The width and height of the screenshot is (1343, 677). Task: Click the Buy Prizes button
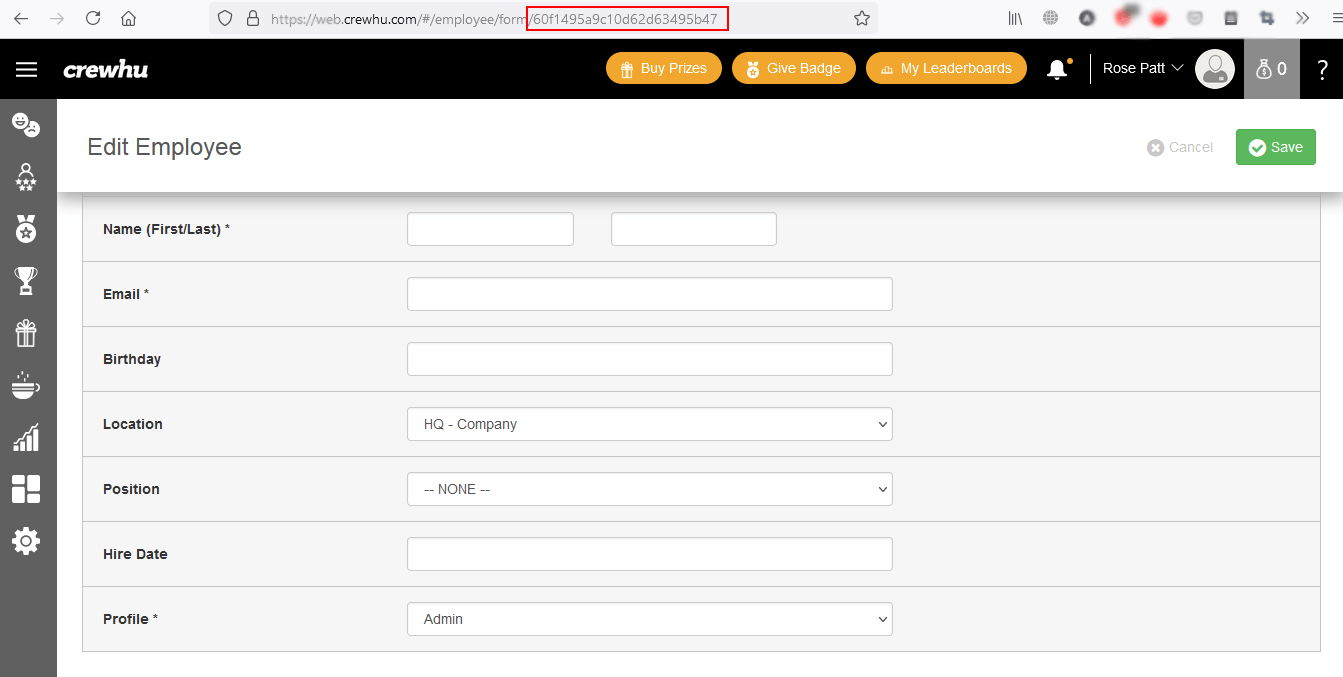(663, 69)
